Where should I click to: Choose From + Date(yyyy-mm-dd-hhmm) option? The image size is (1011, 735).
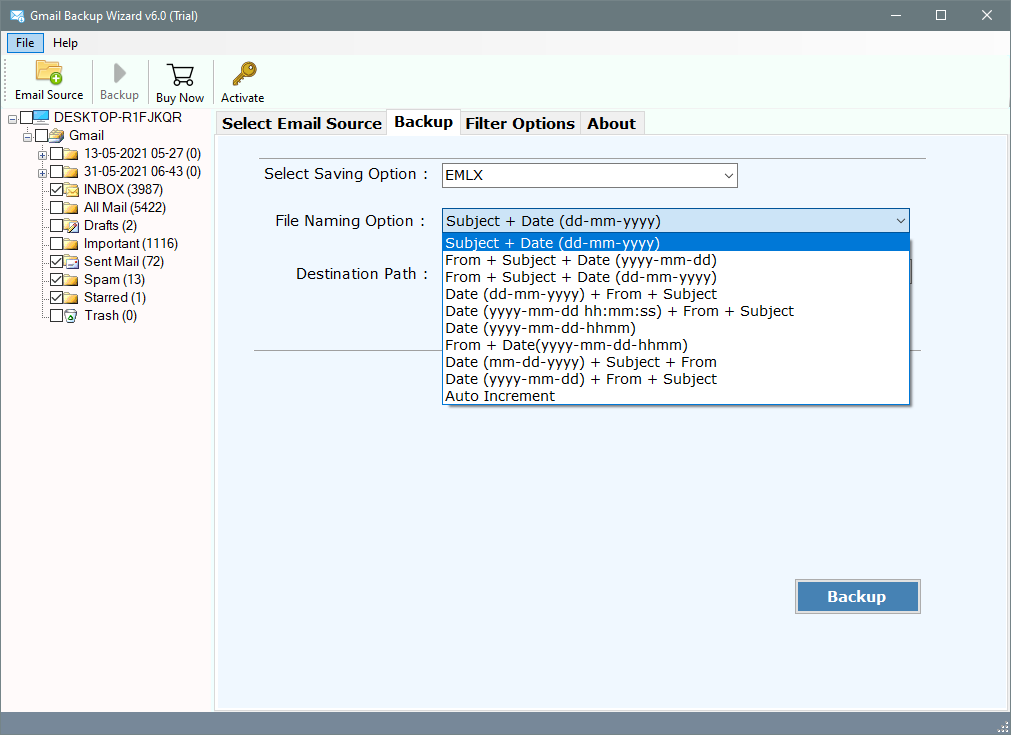[676, 345]
